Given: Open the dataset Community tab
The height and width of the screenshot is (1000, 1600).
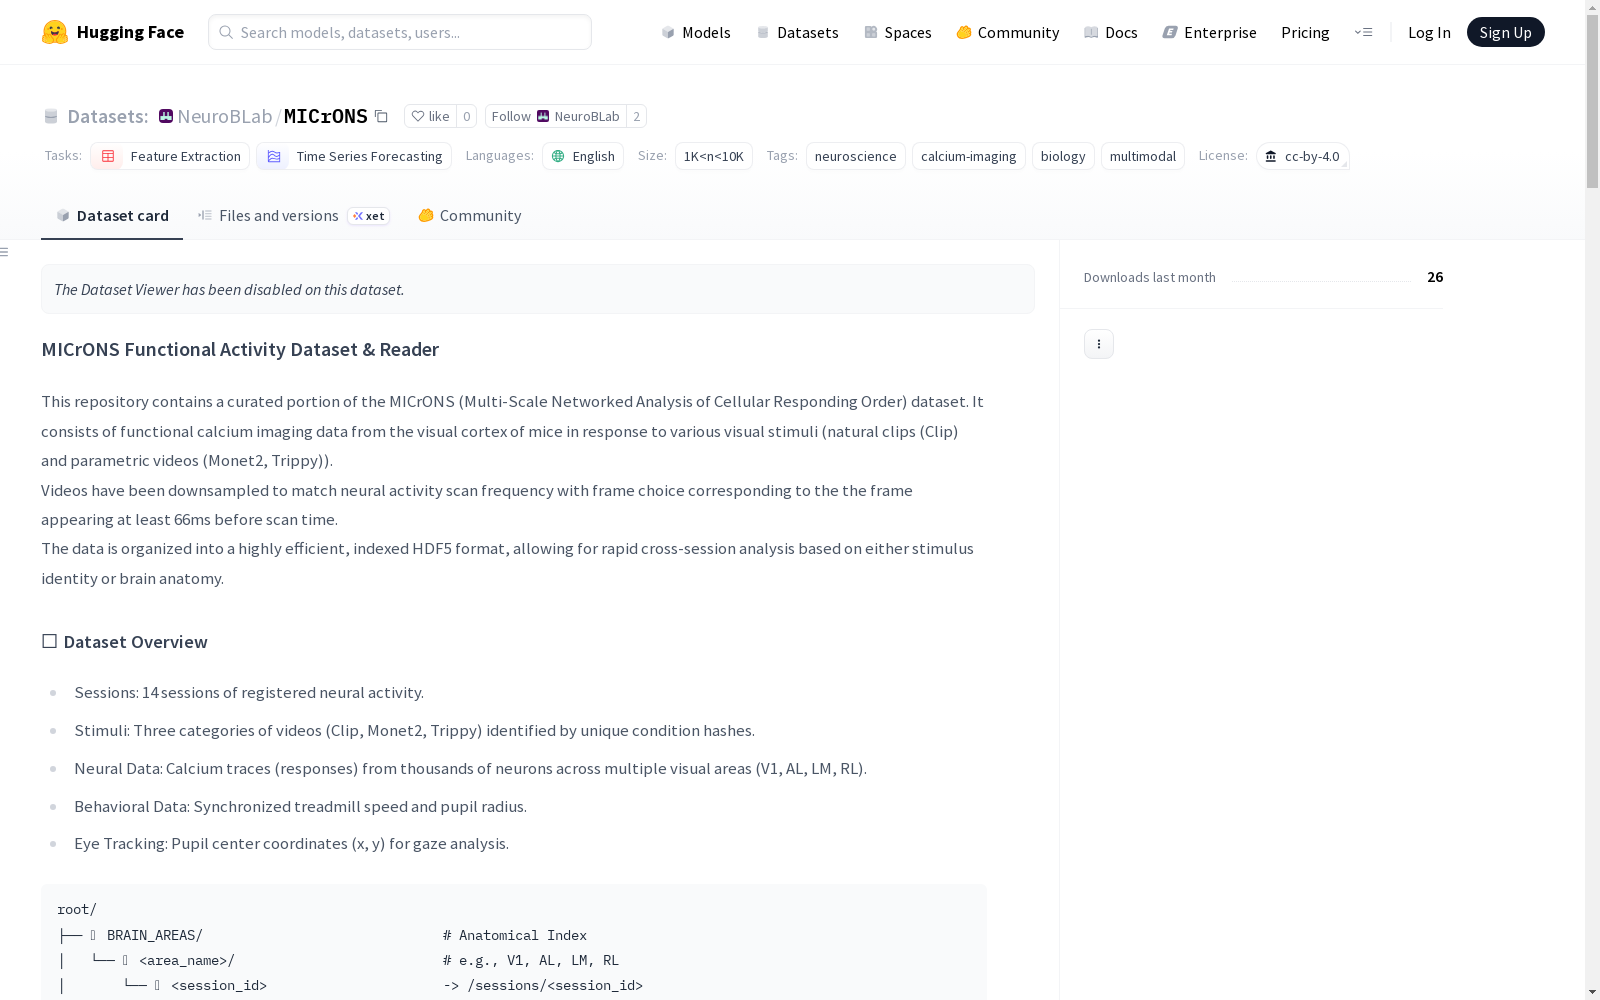Looking at the screenshot, I should (469, 216).
